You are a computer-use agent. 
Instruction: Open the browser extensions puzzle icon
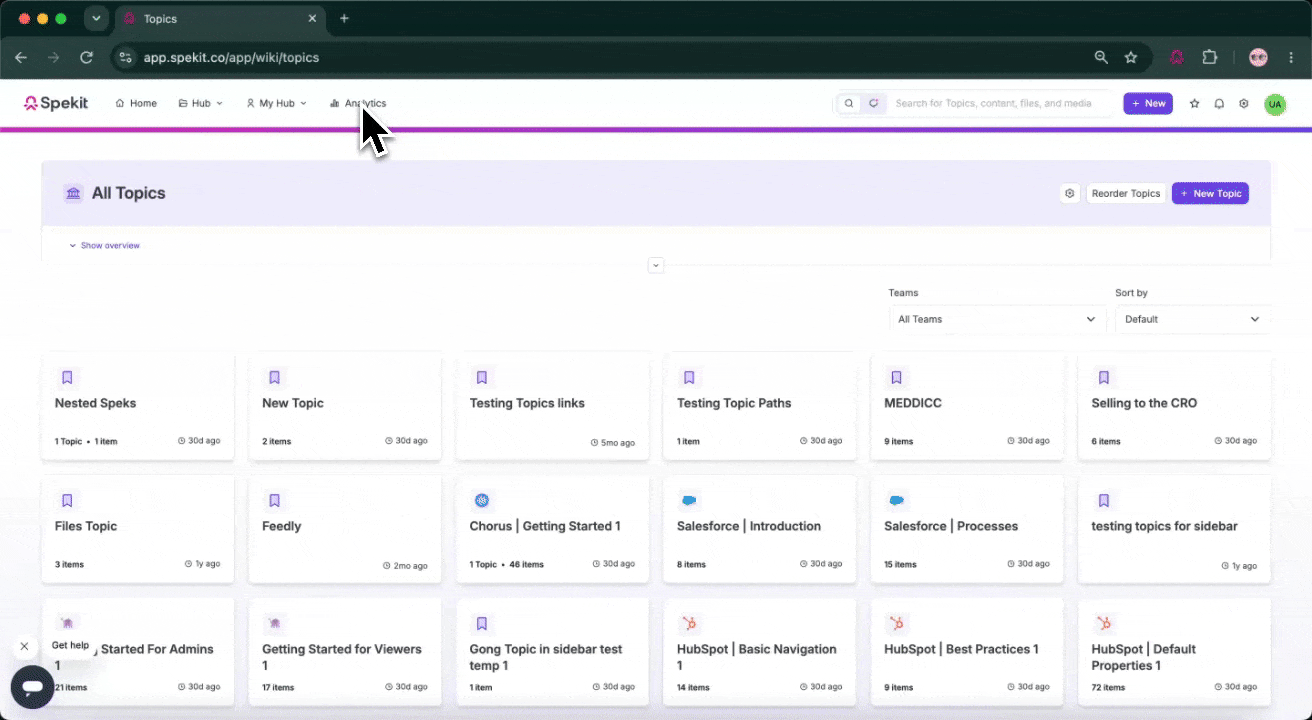pyautogui.click(x=1210, y=58)
